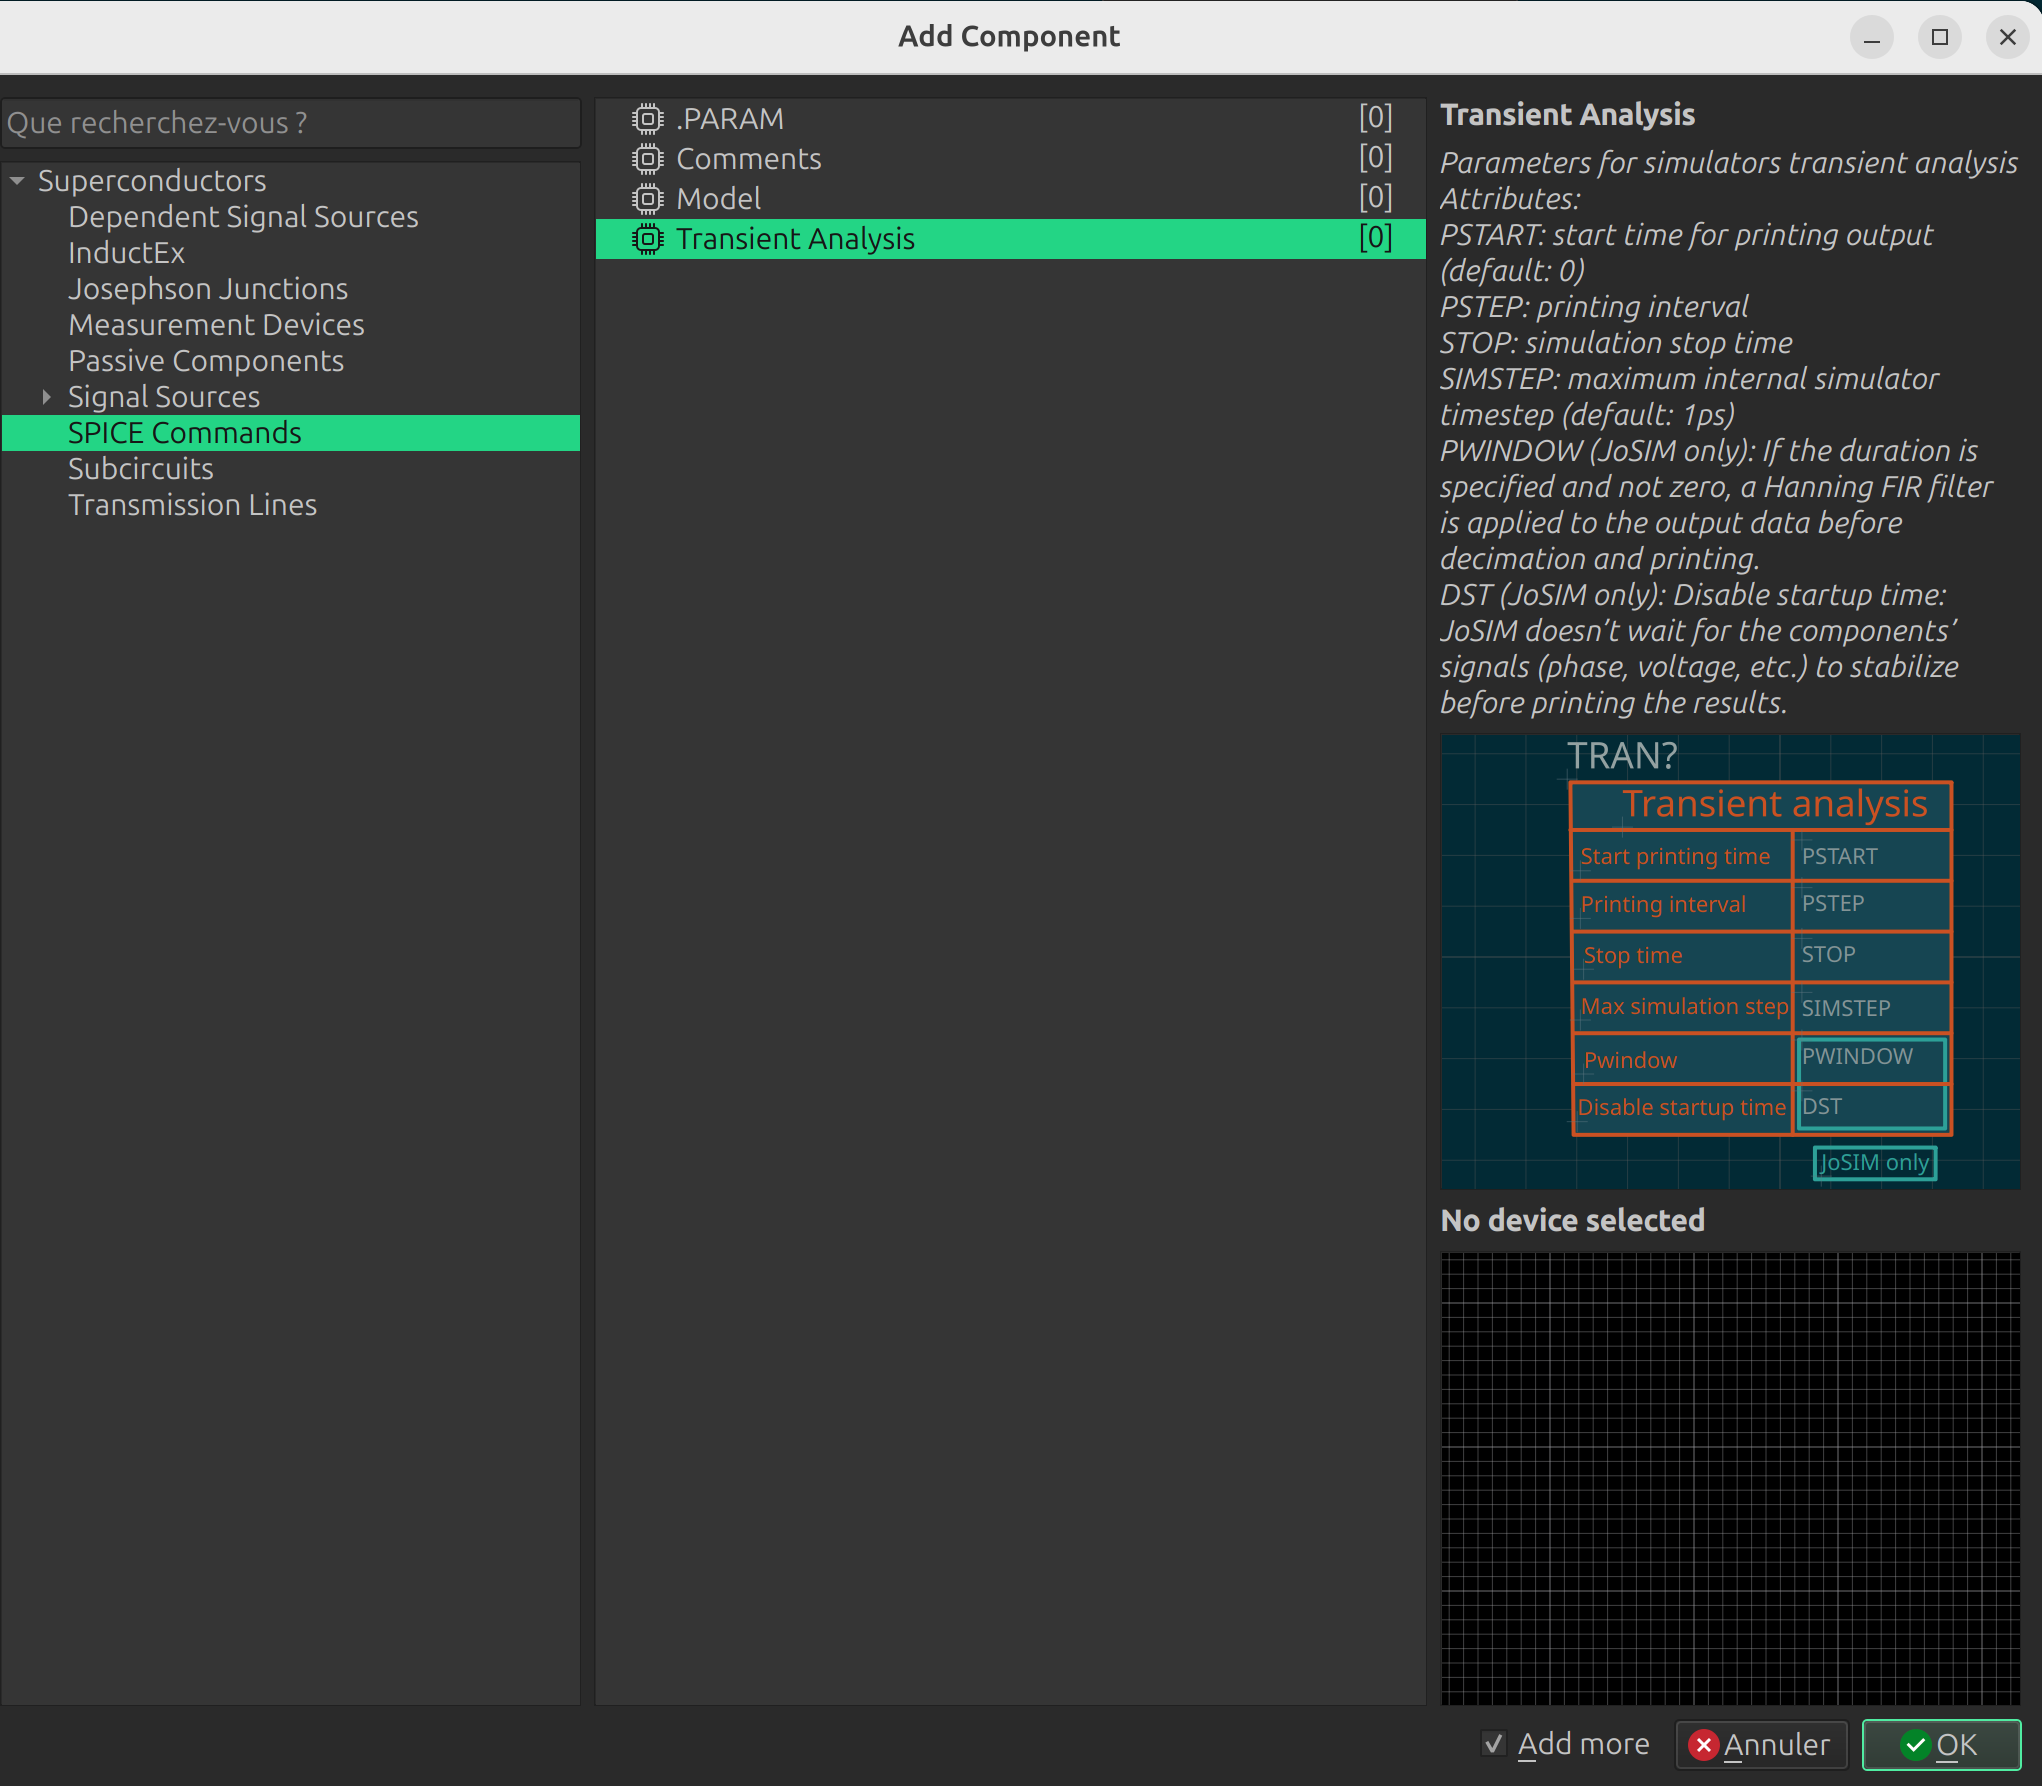Expand the Signal Sources category
Screen dimensions: 2042x1786
[46, 397]
